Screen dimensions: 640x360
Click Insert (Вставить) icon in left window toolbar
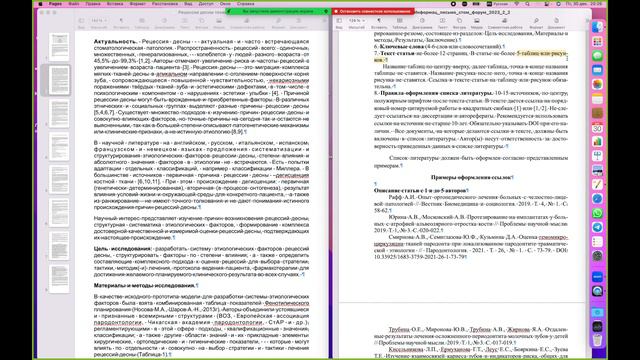(121, 20)
